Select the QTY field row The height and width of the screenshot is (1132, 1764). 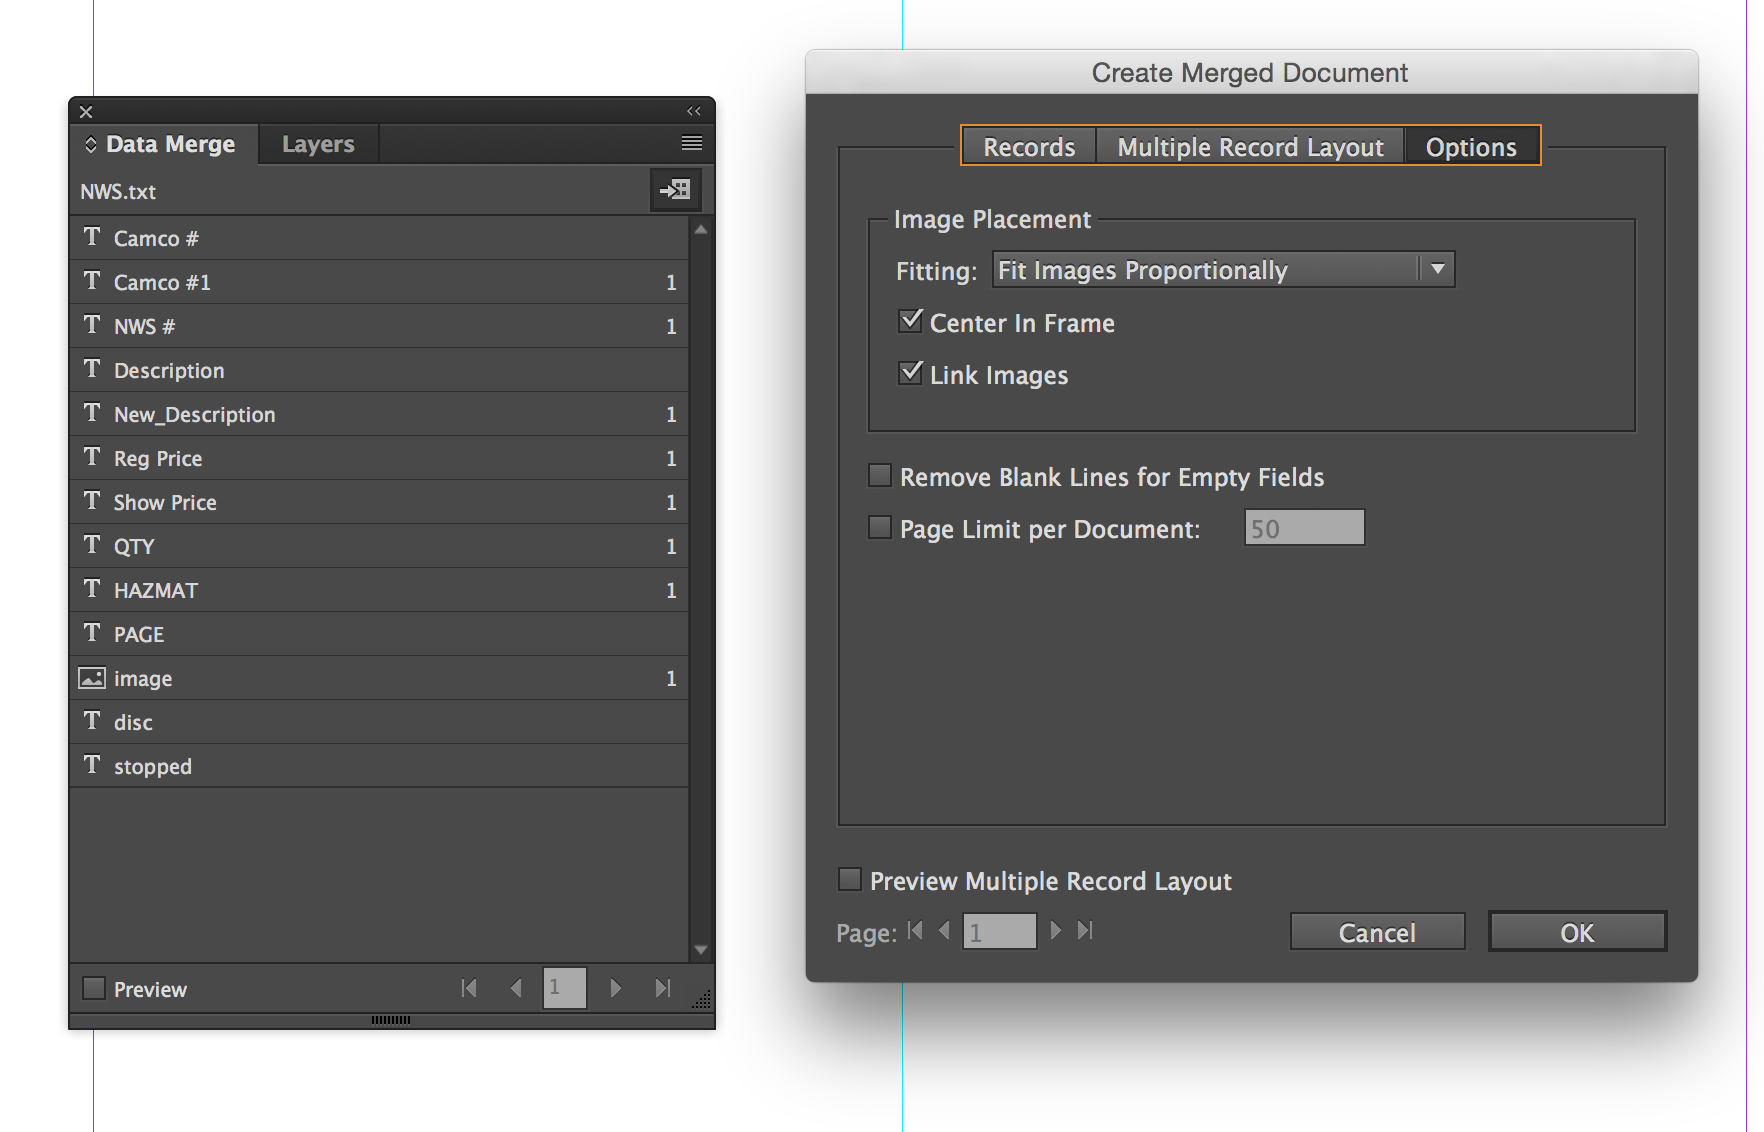point(380,546)
